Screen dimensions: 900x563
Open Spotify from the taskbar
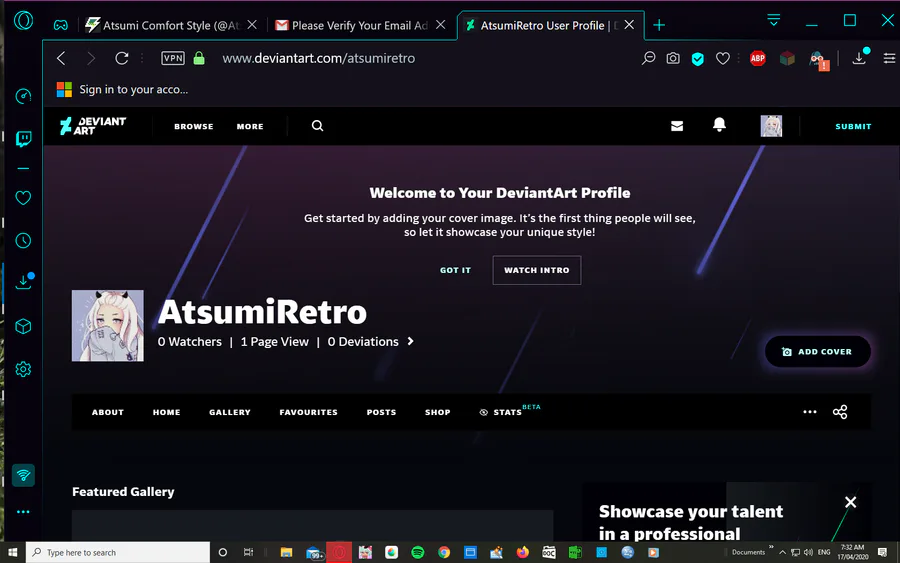418,552
